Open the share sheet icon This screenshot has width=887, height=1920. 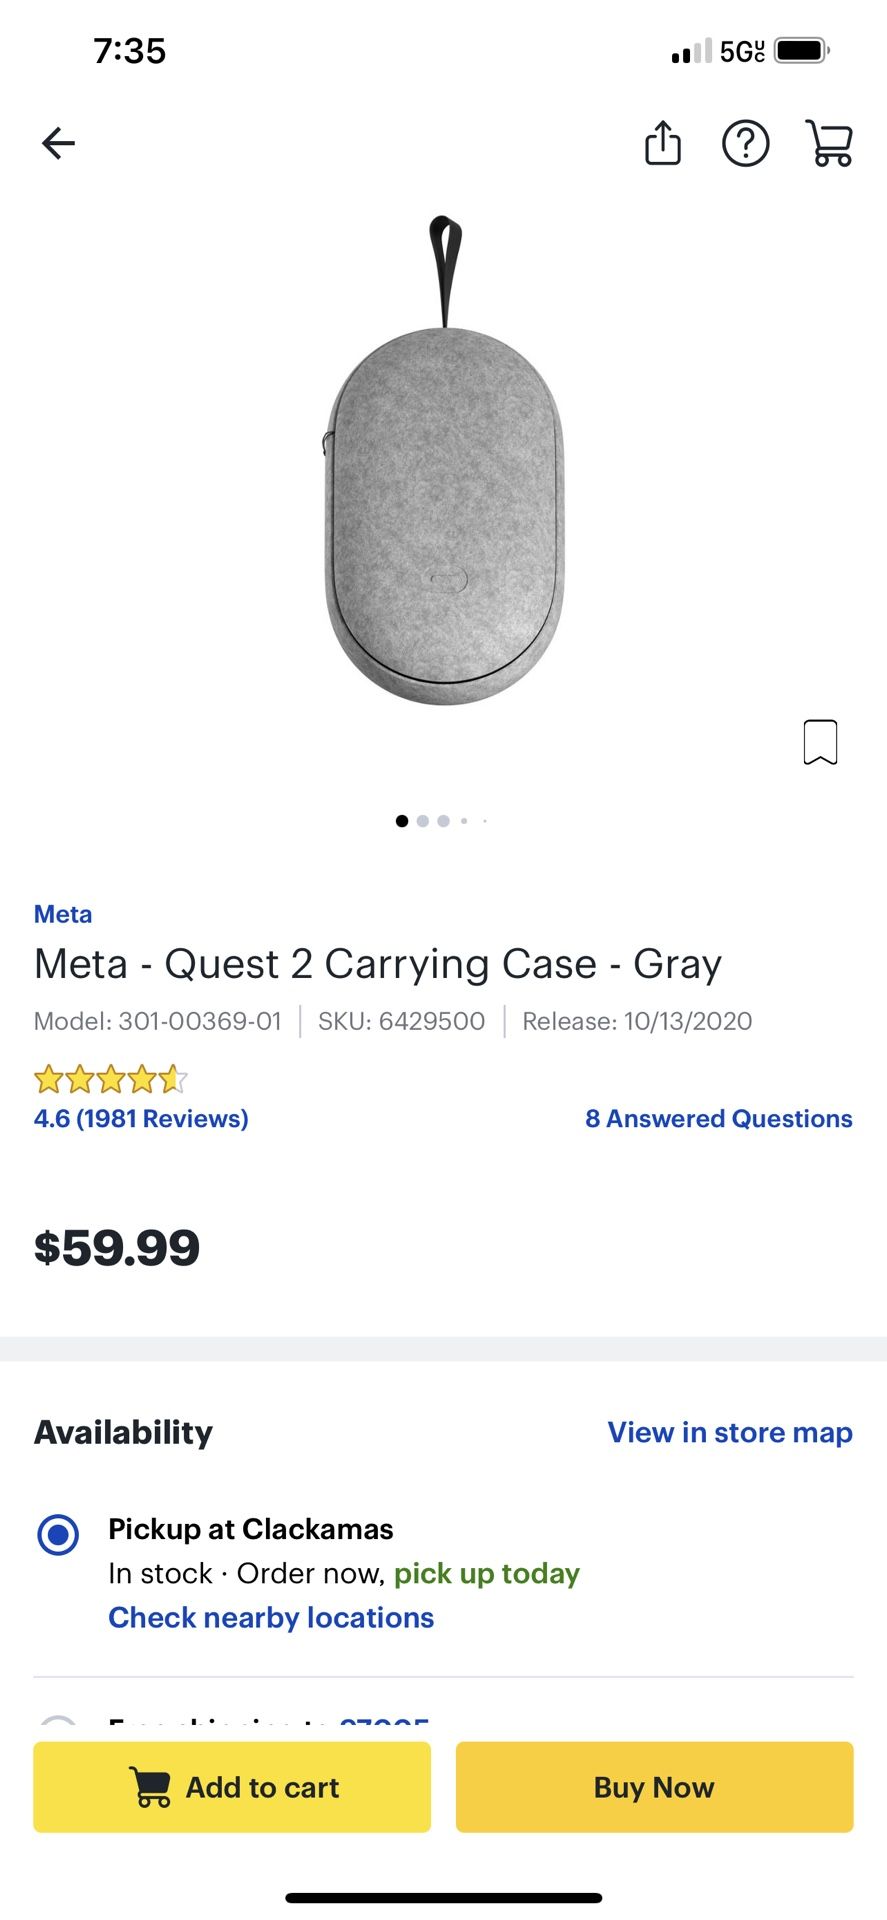[x=662, y=143]
